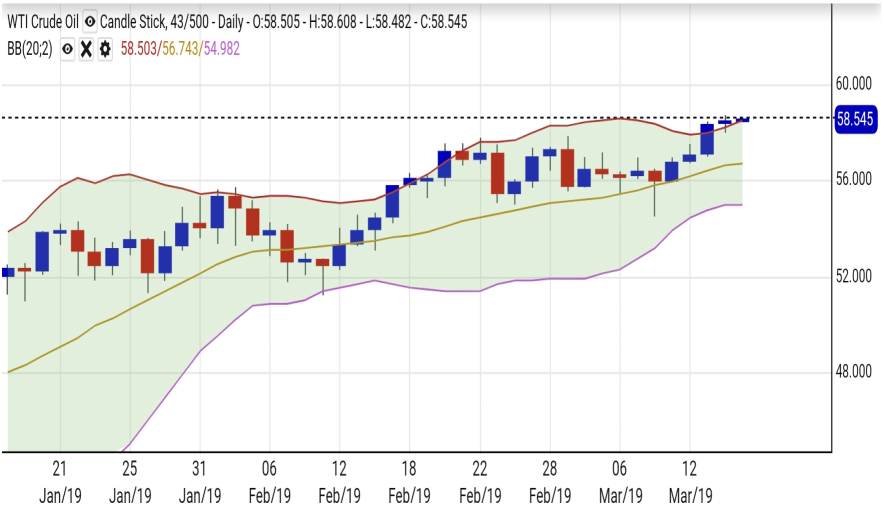This screenshot has width=884, height=512.
Task: Open BB(20;2) indicator settings gear
Action: click(x=104, y=48)
